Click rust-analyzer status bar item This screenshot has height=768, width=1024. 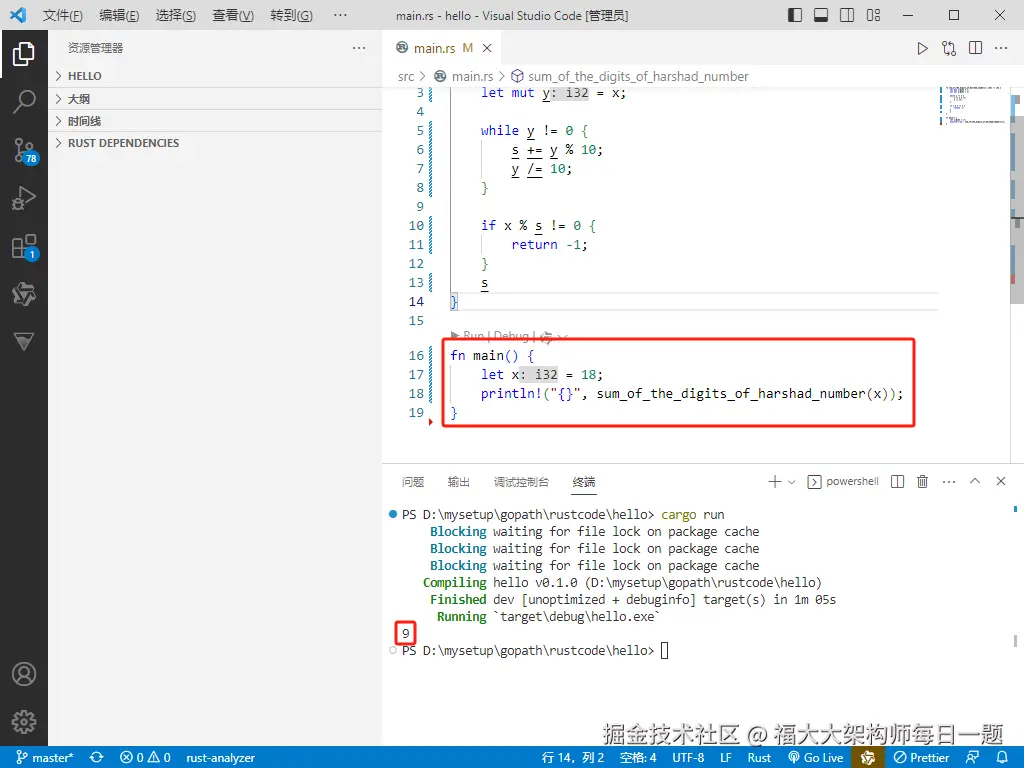pyautogui.click(x=220, y=758)
